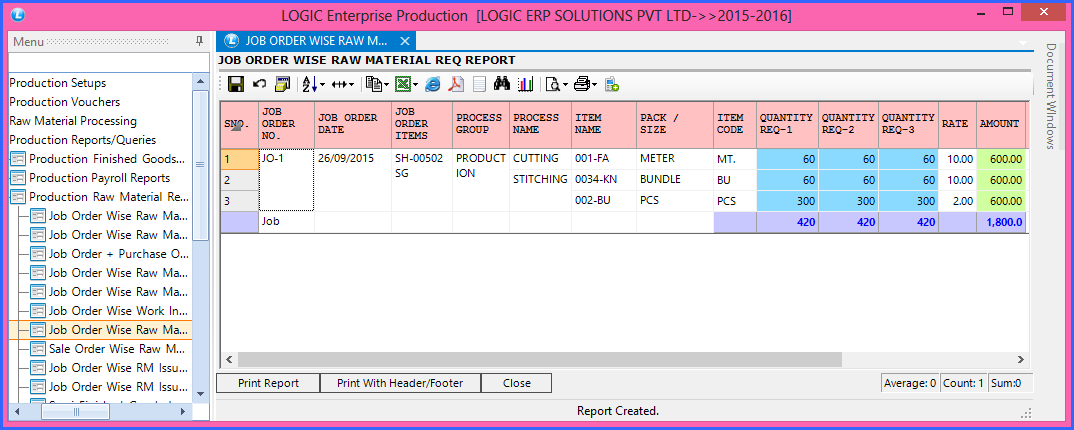
Task: Click the Undo arrow icon
Action: click(260, 84)
